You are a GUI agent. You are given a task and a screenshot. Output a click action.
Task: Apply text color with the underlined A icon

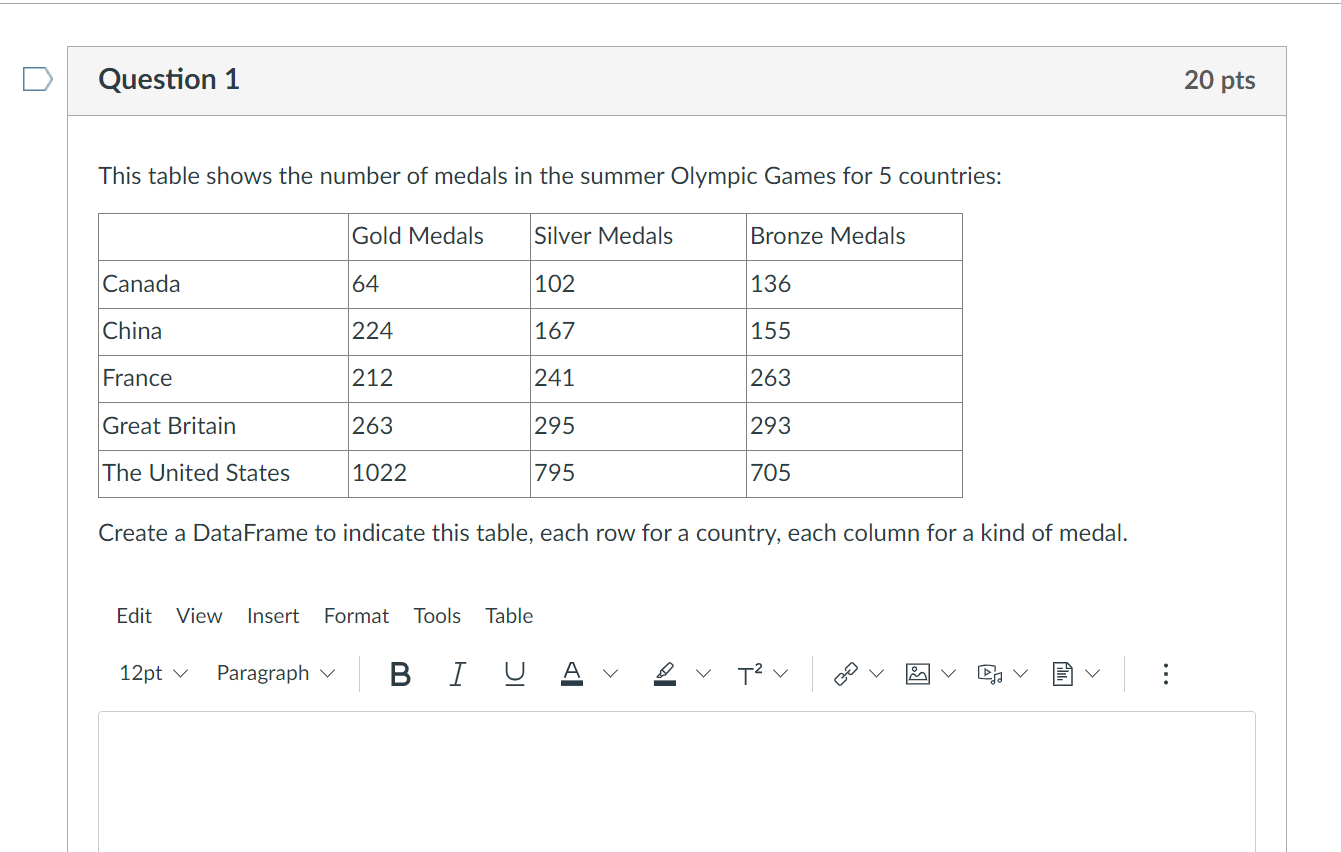click(571, 673)
